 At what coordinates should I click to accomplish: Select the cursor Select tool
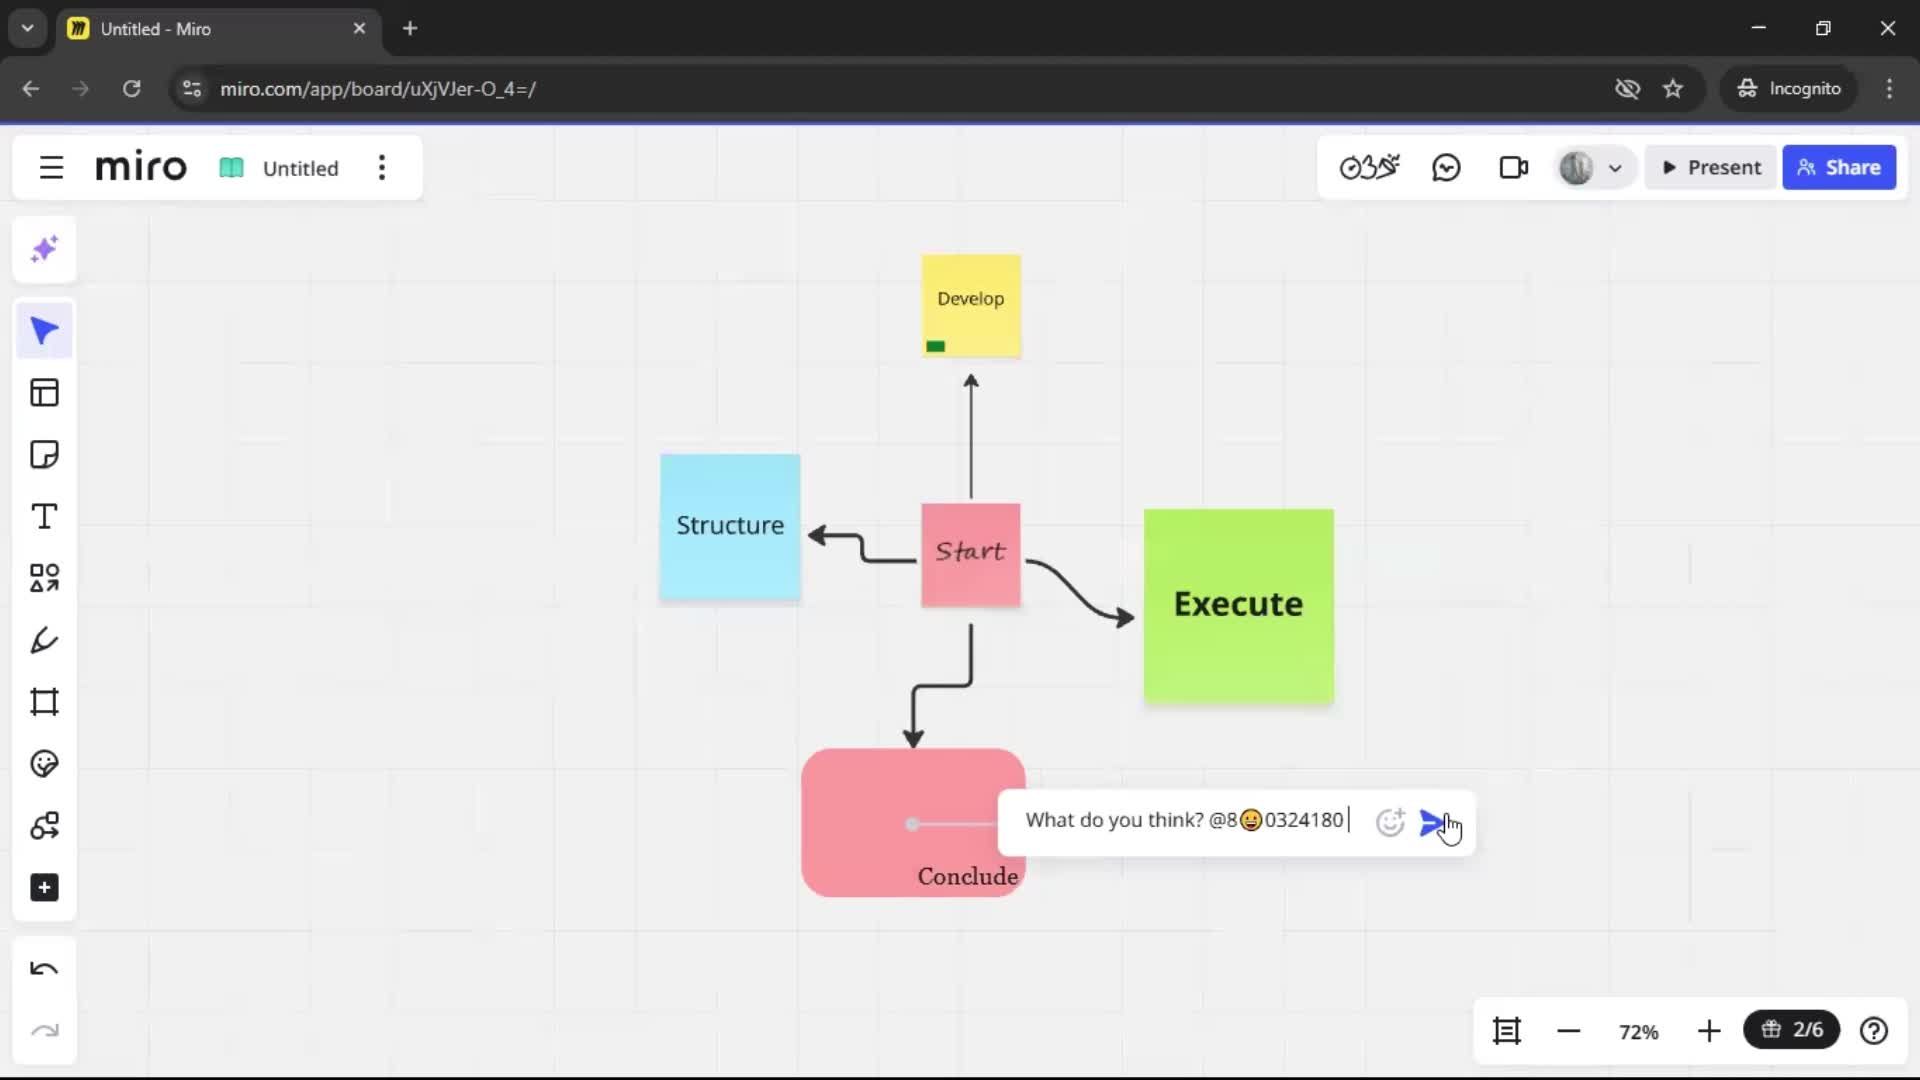(44, 331)
